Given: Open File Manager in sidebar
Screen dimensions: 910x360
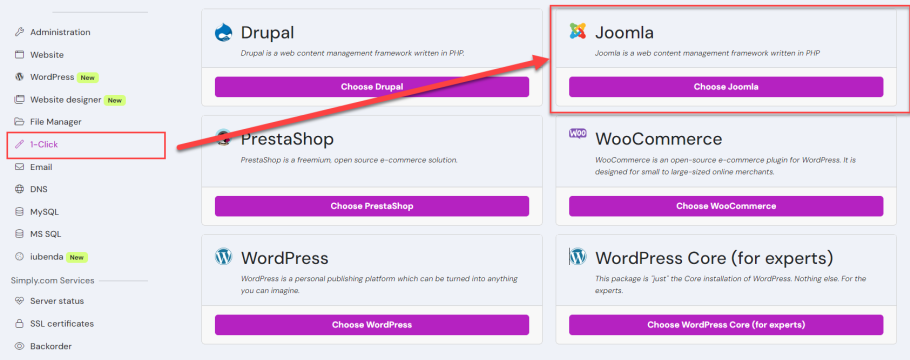Looking at the screenshot, I should point(56,122).
